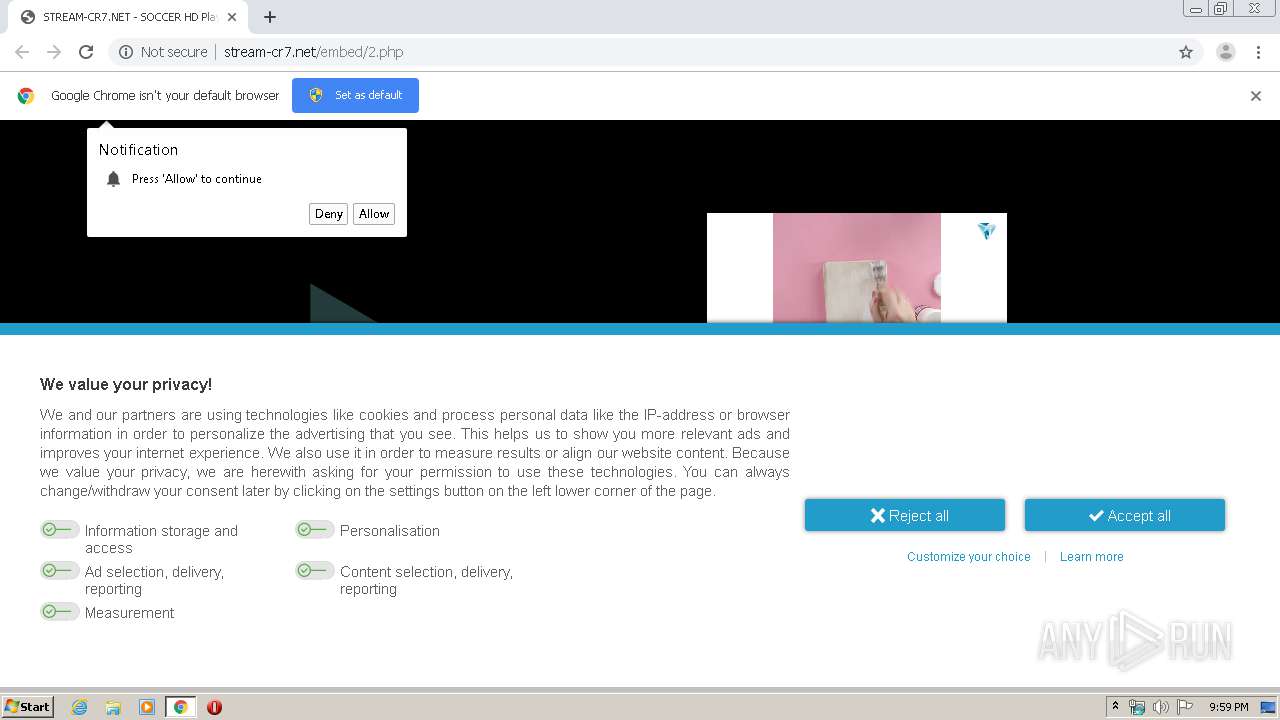Image resolution: width=1280 pixels, height=720 pixels.
Task: Dismiss the default browser info bar
Action: (1256, 96)
